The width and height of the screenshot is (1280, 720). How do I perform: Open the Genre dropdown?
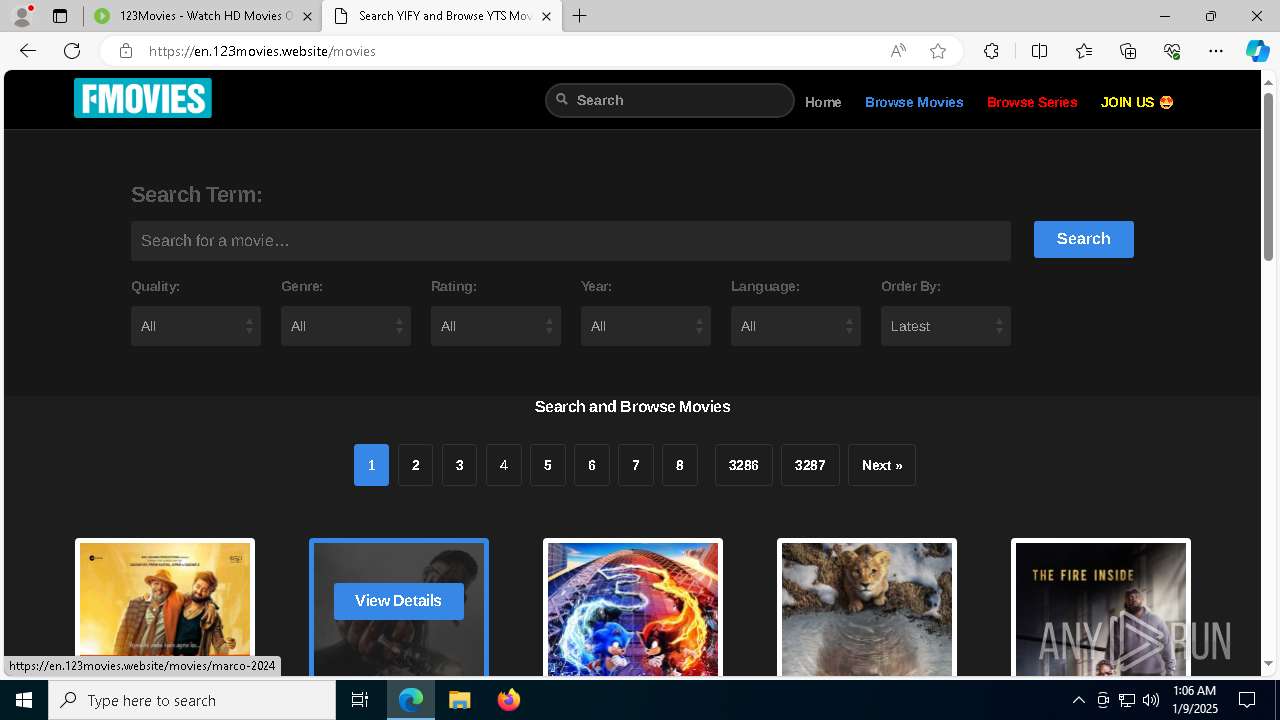(x=346, y=326)
